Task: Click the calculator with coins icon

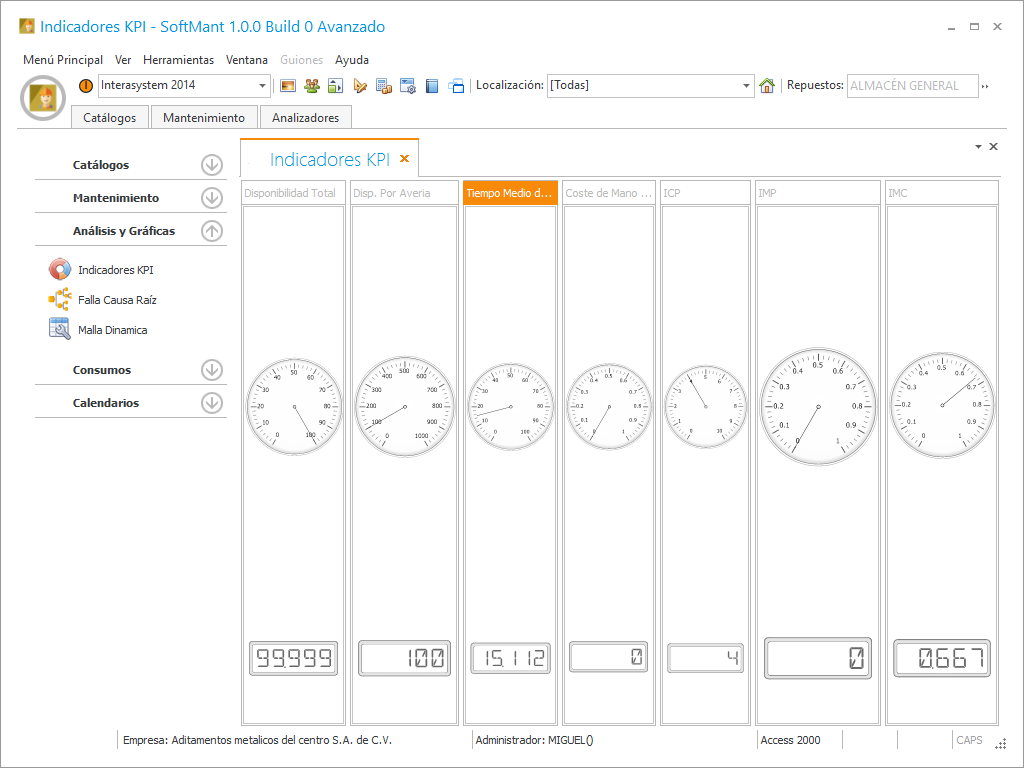Action: coord(384,86)
